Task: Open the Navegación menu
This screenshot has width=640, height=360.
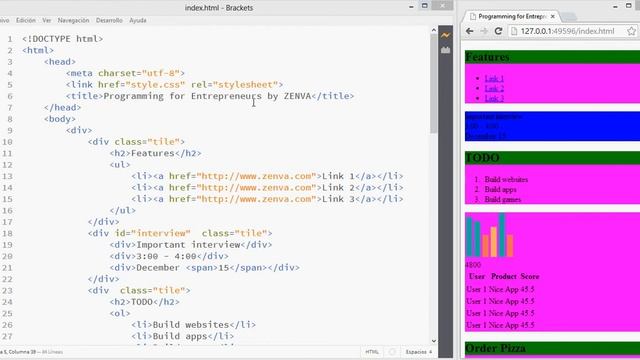Action: click(x=73, y=20)
